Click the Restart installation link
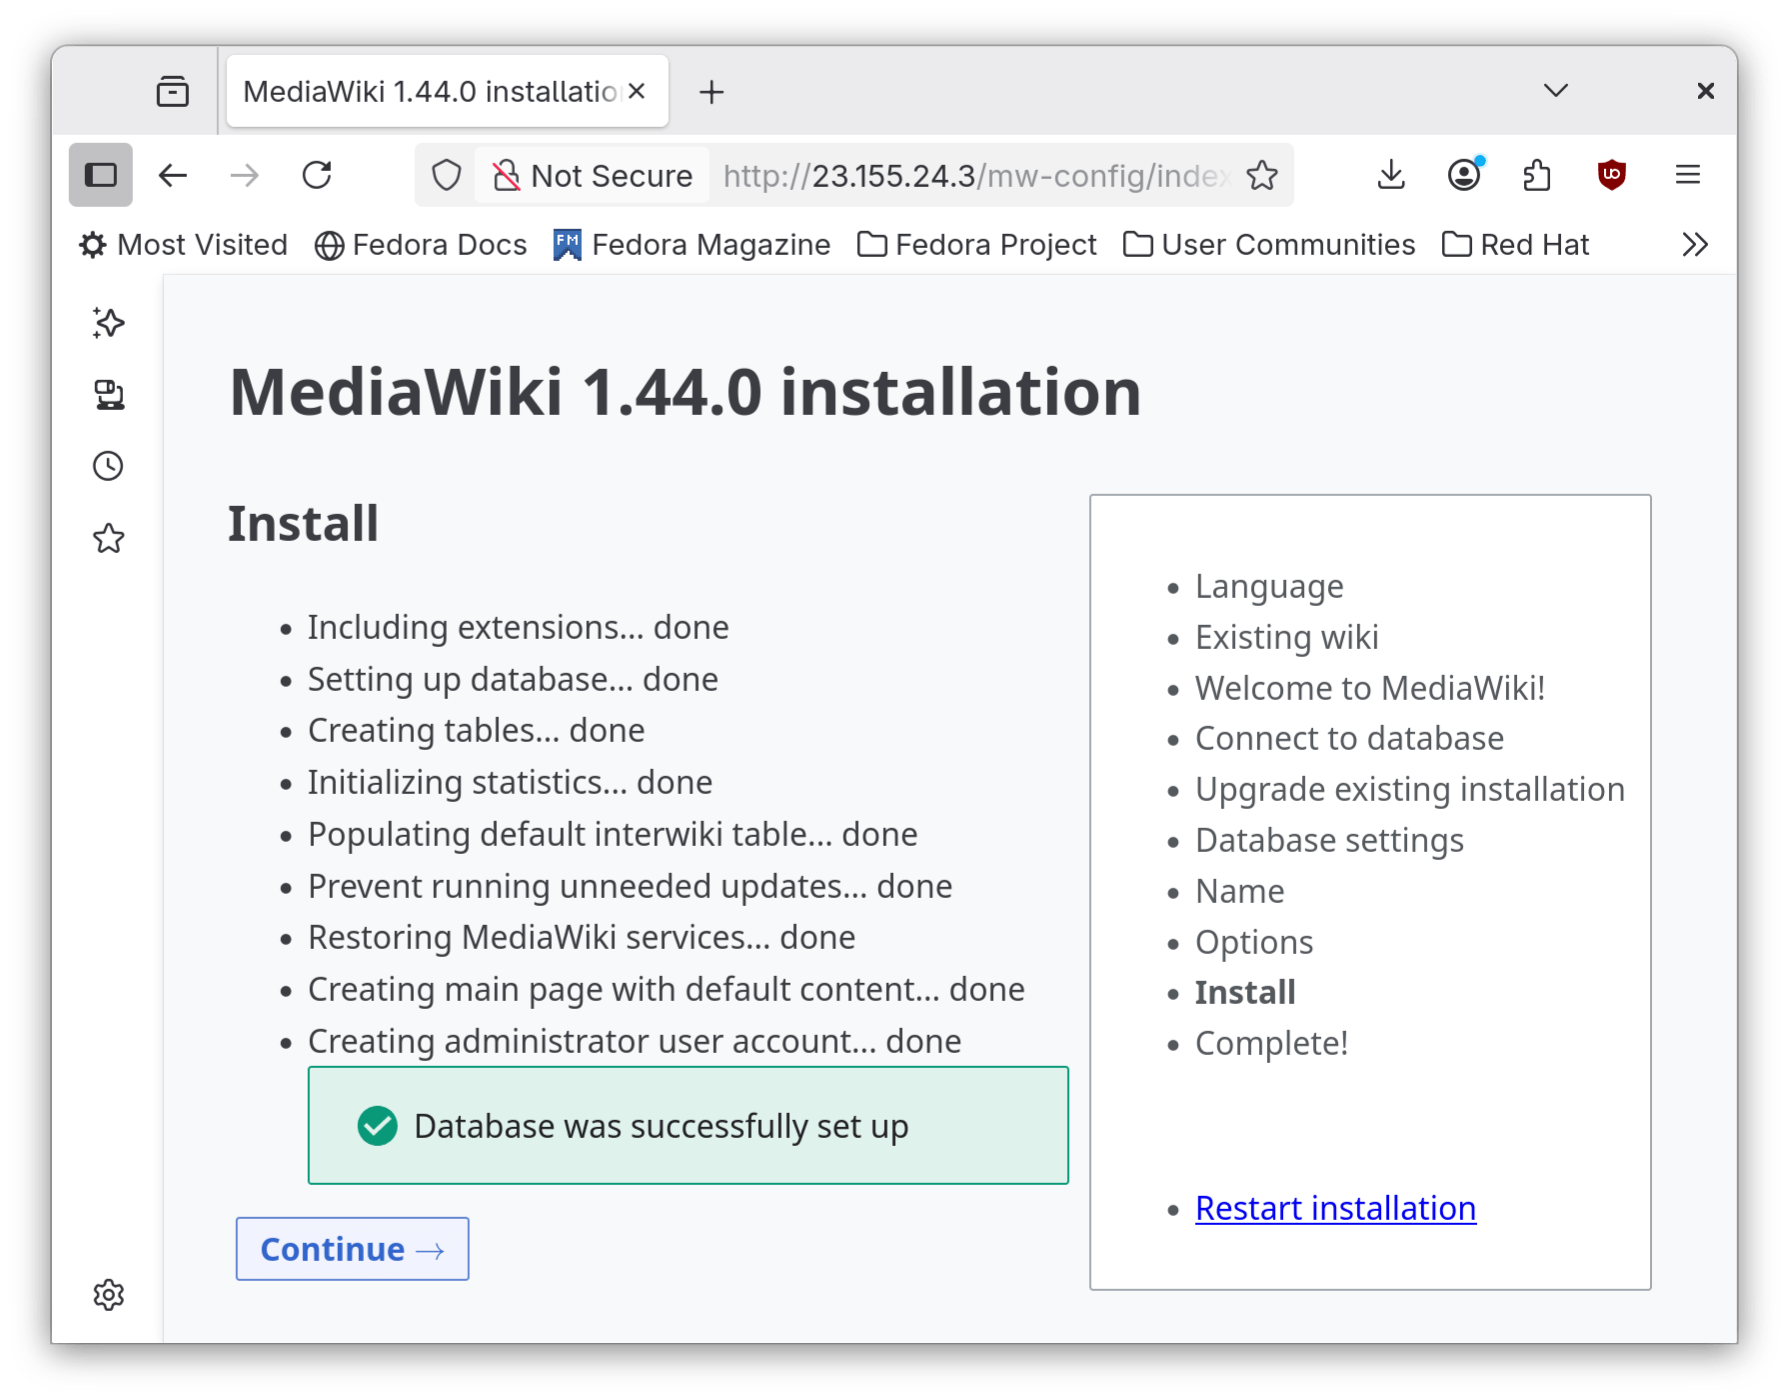This screenshot has height=1400, width=1788. coord(1335,1208)
